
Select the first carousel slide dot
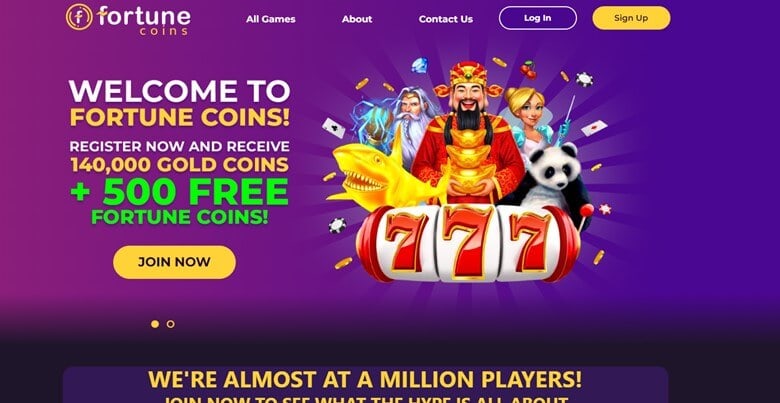click(155, 324)
